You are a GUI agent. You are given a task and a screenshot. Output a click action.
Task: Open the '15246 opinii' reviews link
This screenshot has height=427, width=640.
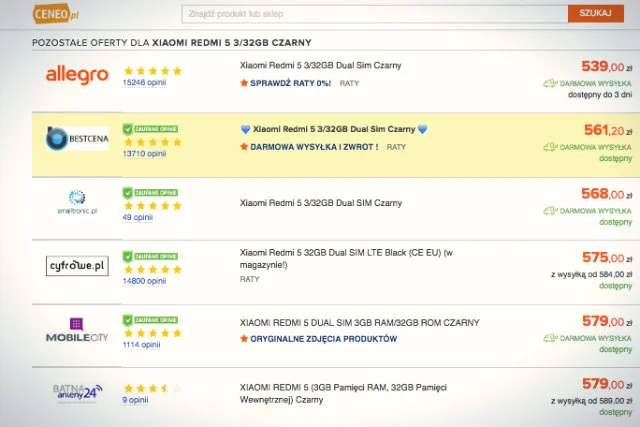point(144,82)
